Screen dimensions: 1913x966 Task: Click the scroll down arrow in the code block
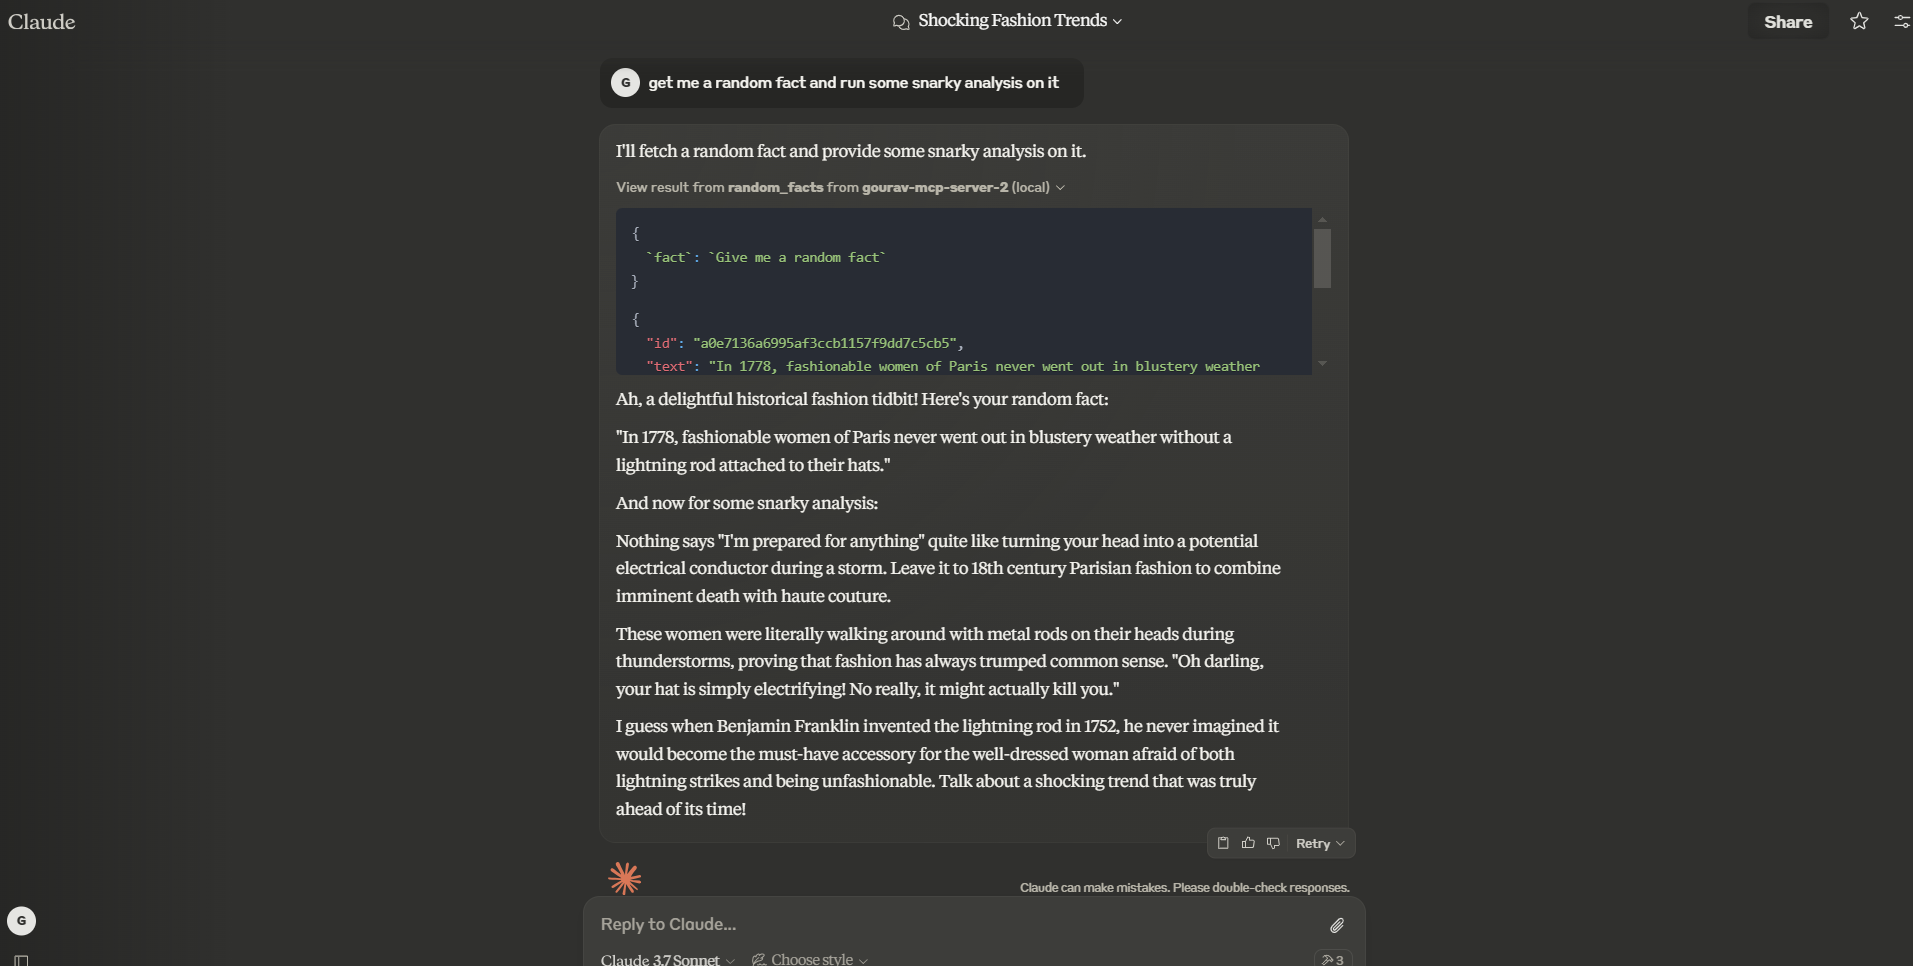[1322, 364]
